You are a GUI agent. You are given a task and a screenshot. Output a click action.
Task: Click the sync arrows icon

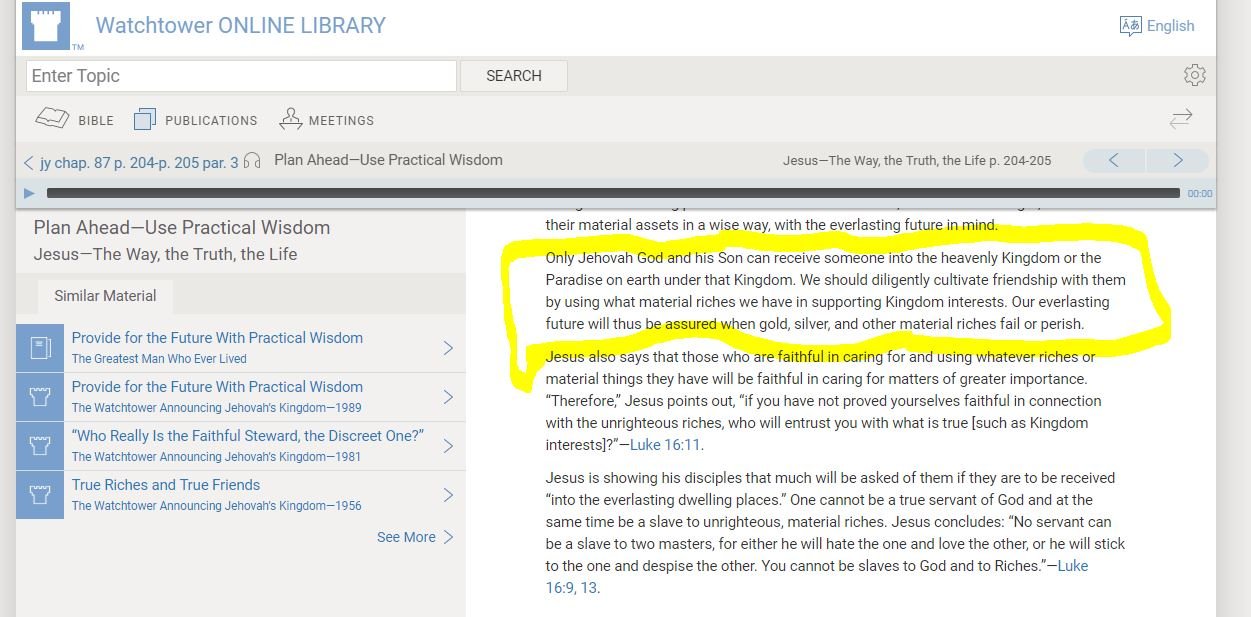tap(1181, 119)
